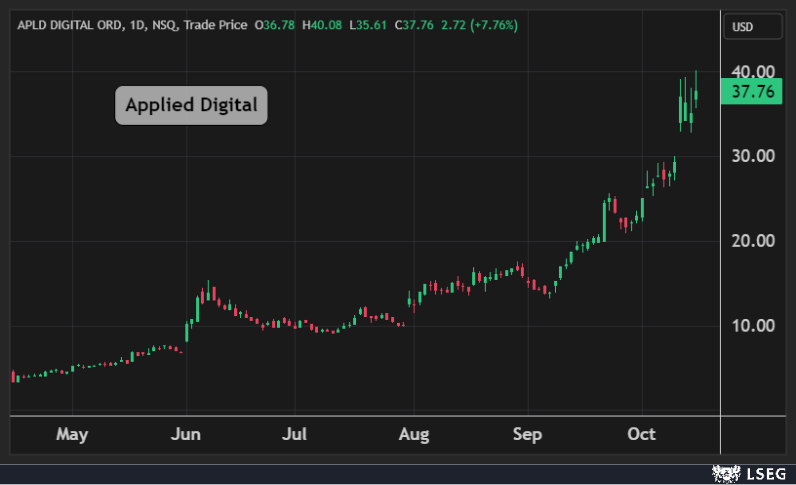Select Jun on the time axis

click(186, 434)
